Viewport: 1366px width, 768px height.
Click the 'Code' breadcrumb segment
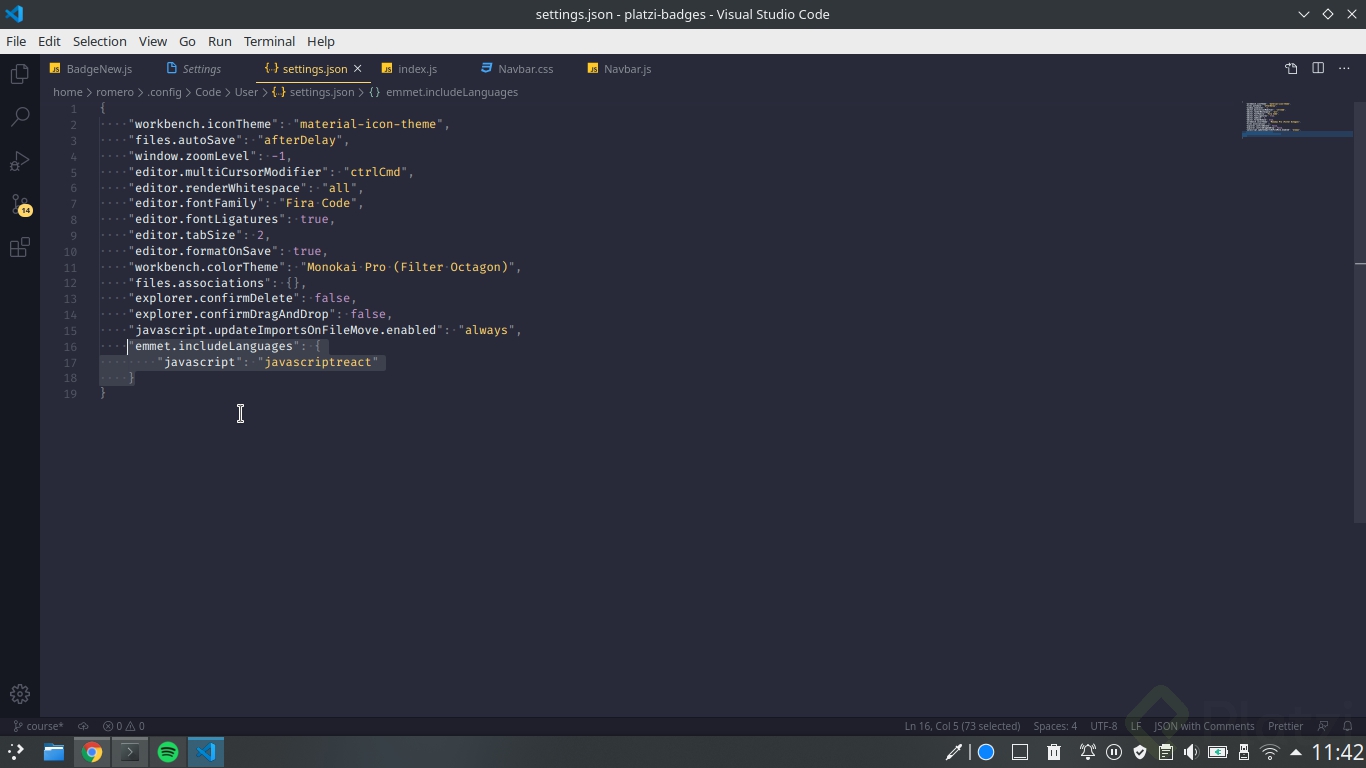pos(208,92)
